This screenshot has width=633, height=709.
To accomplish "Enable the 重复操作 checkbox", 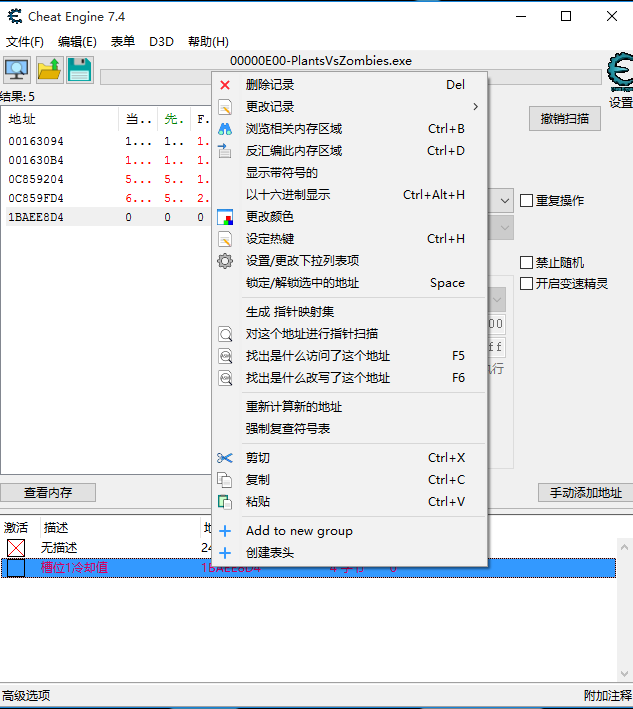I will coord(526,200).
